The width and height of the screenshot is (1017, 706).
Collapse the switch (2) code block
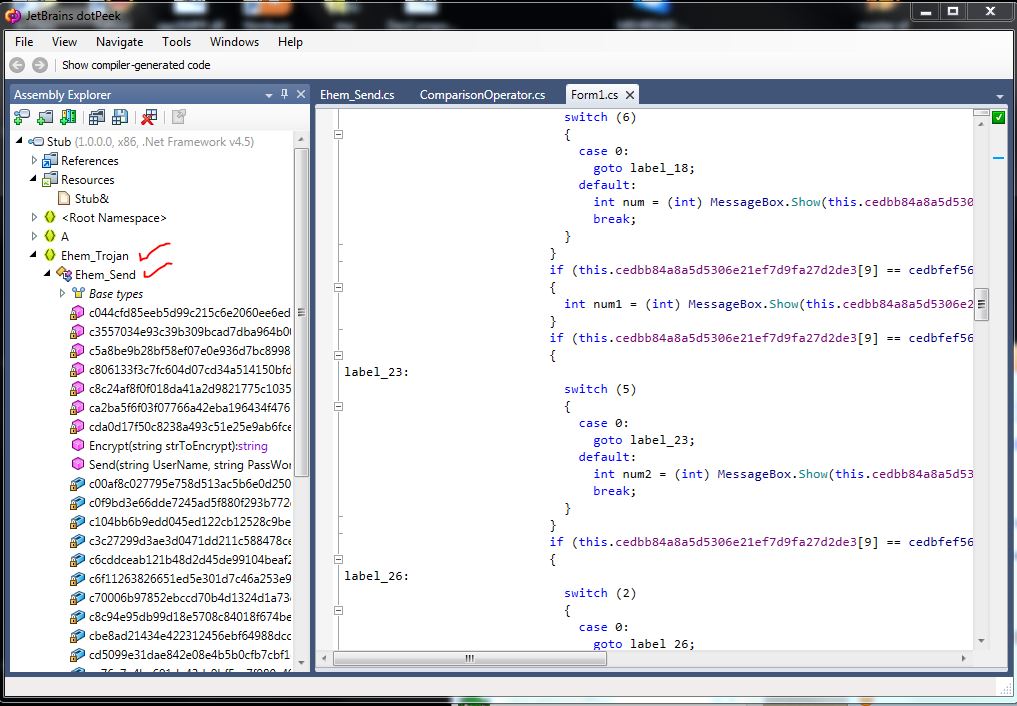point(338,610)
